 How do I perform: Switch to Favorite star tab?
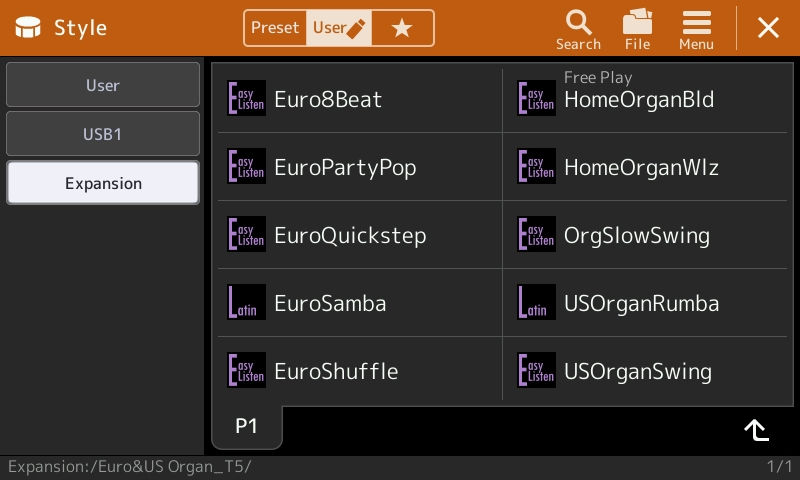pos(403,28)
